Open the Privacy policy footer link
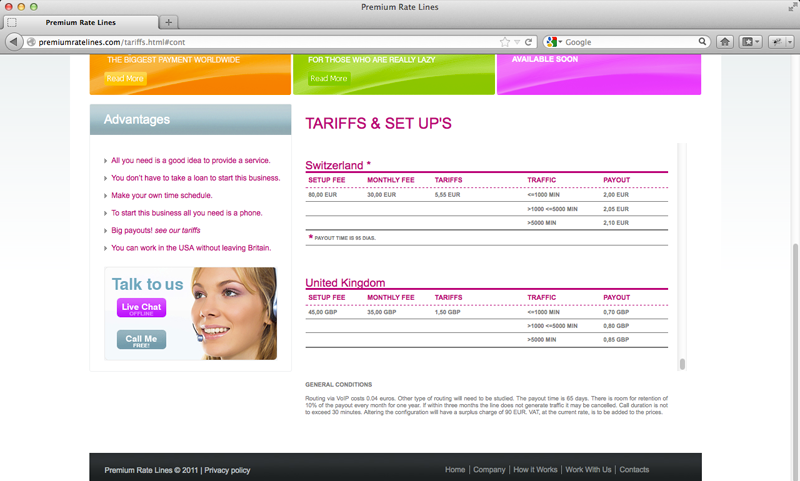 [227, 470]
